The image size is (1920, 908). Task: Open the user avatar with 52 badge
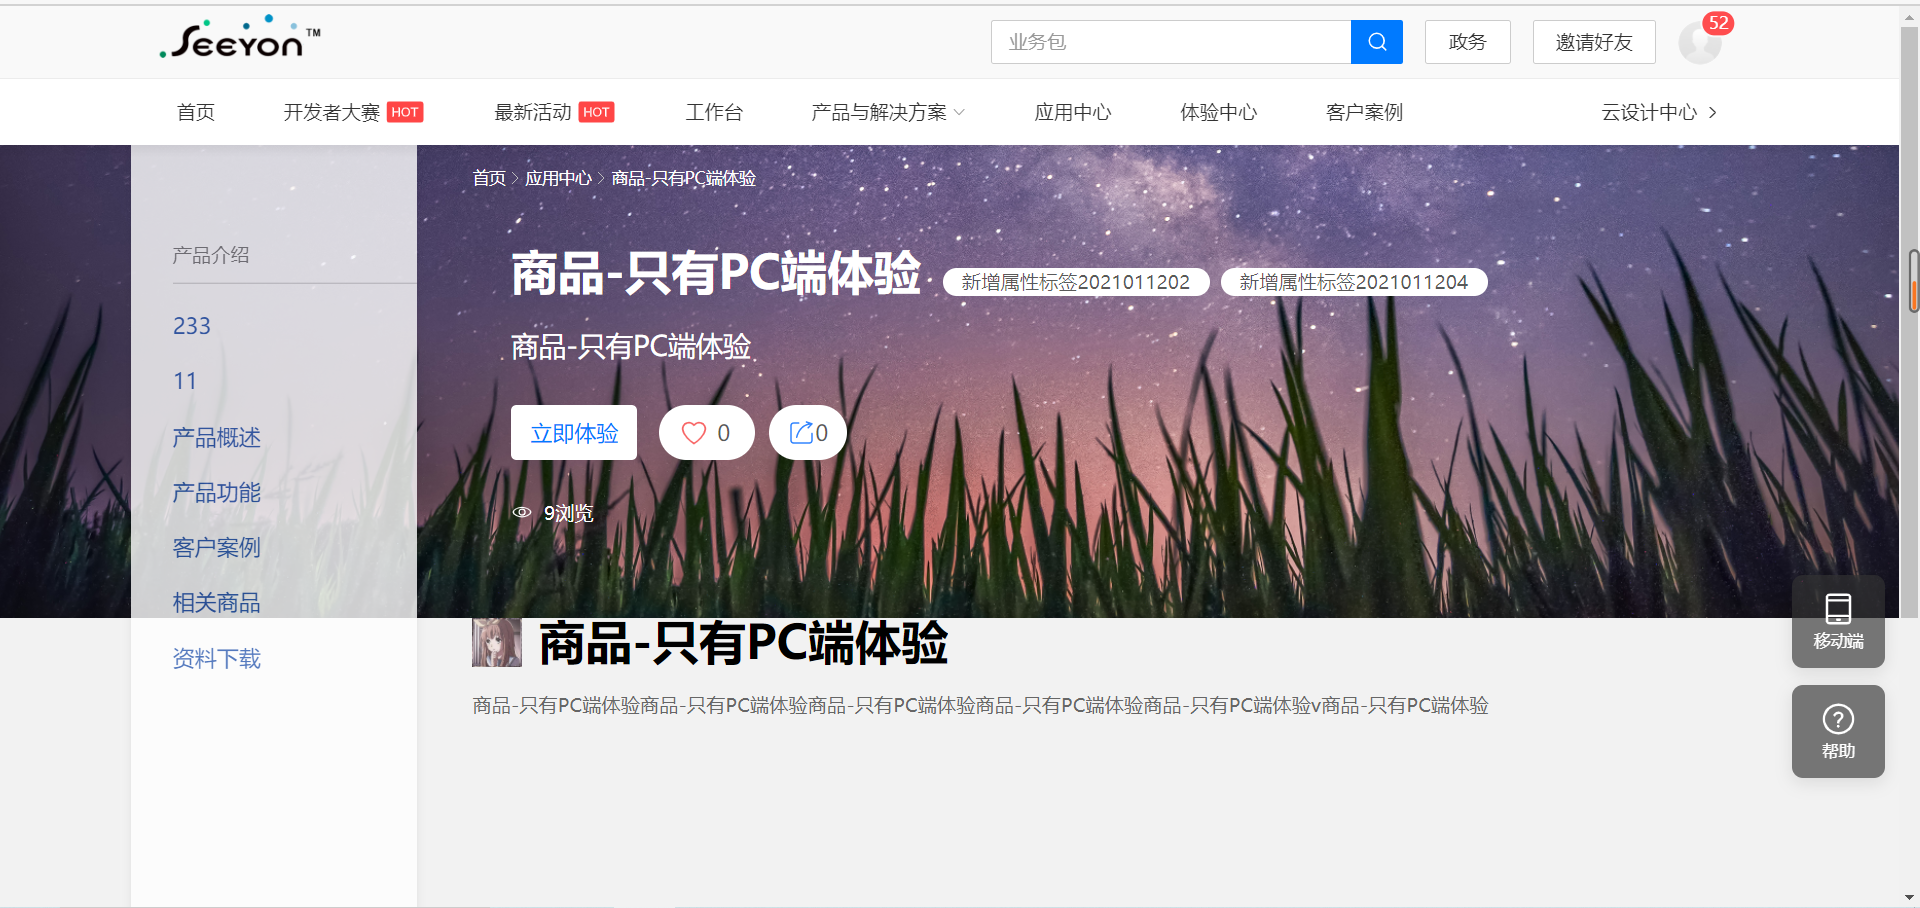pyautogui.click(x=1699, y=43)
